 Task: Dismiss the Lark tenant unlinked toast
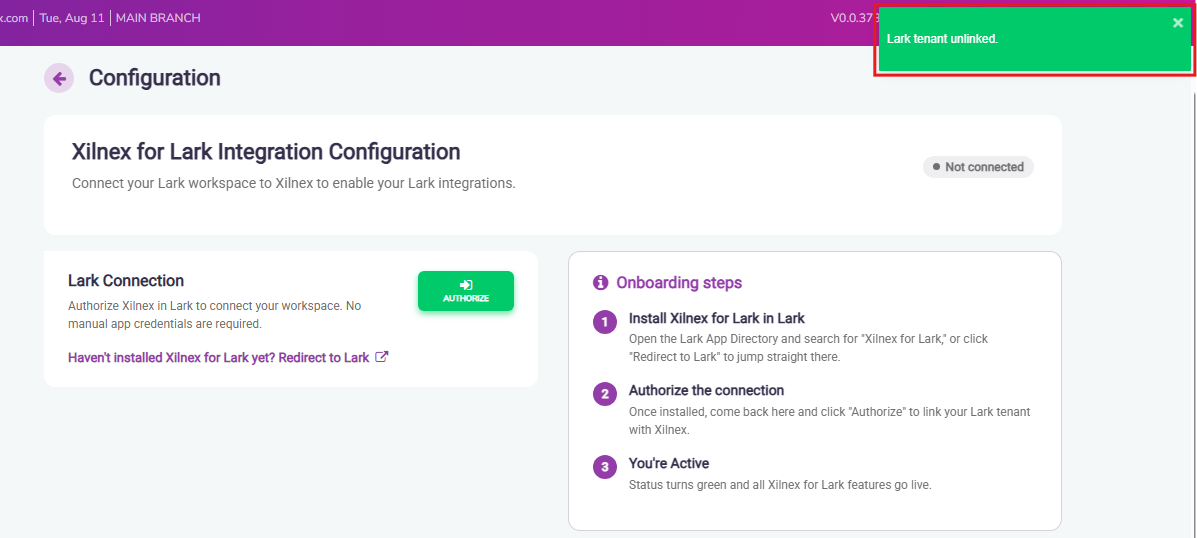tap(1177, 23)
